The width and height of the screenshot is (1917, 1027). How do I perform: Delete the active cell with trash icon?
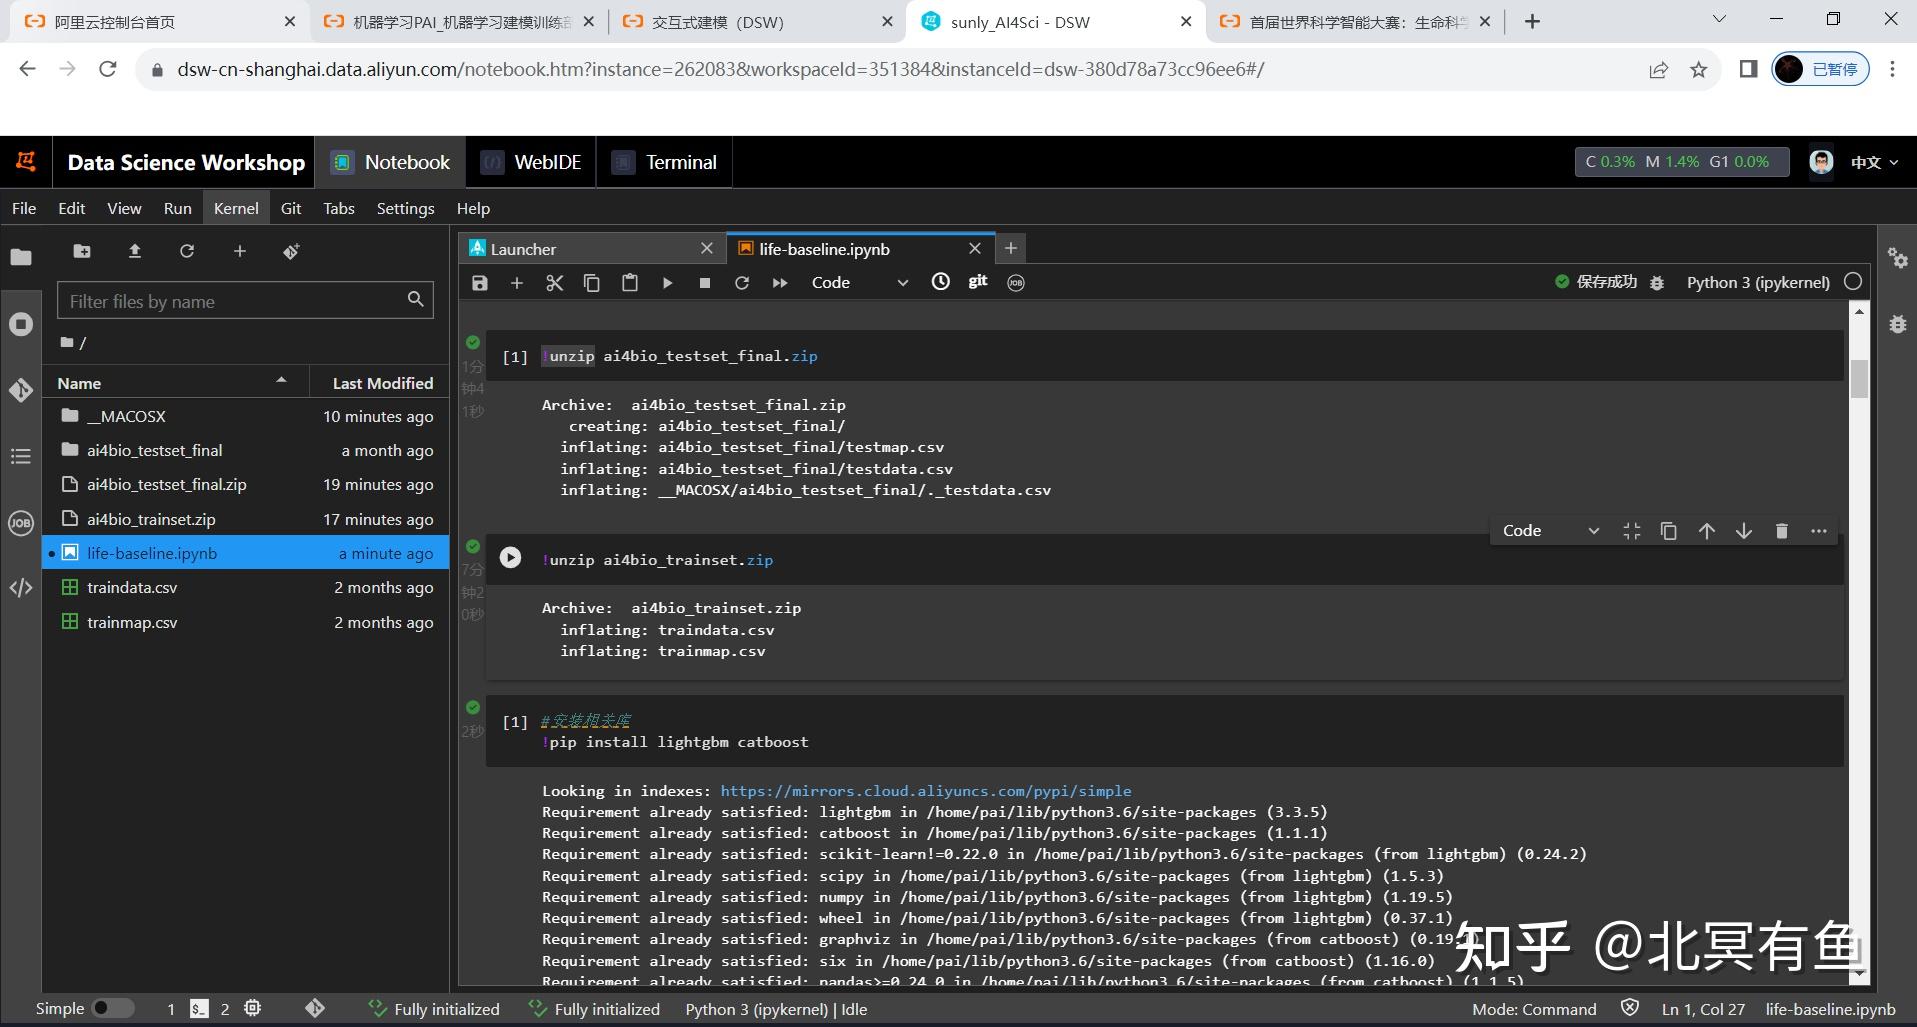tap(1781, 531)
